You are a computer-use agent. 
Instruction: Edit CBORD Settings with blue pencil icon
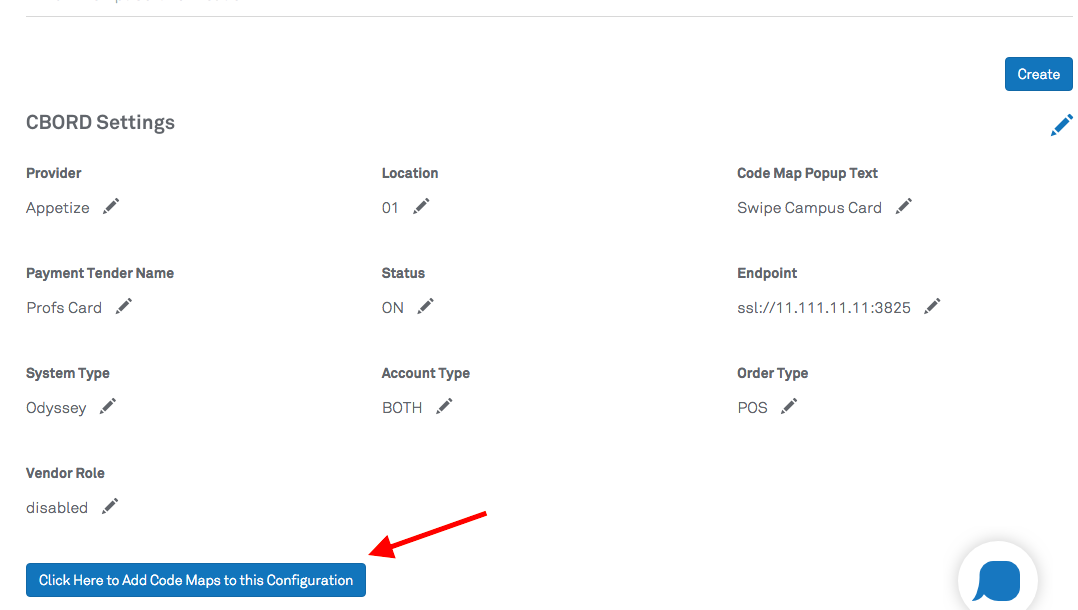pos(1061,125)
